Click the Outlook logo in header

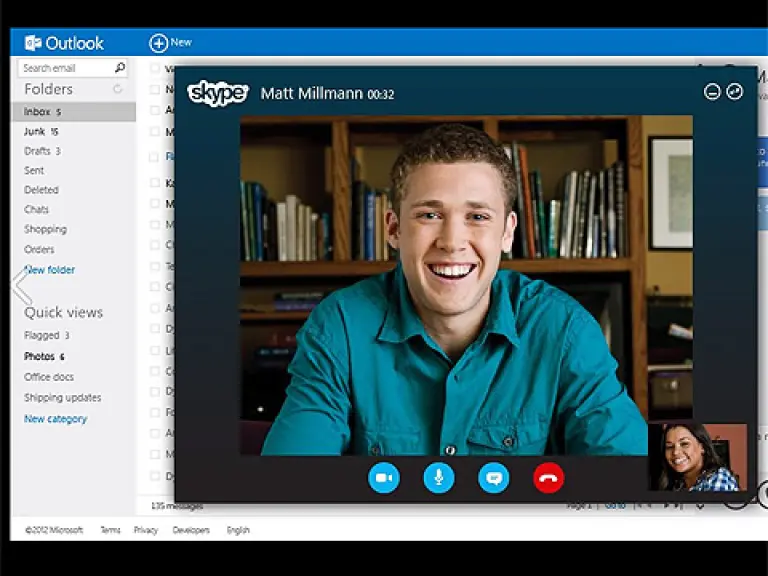click(64, 43)
